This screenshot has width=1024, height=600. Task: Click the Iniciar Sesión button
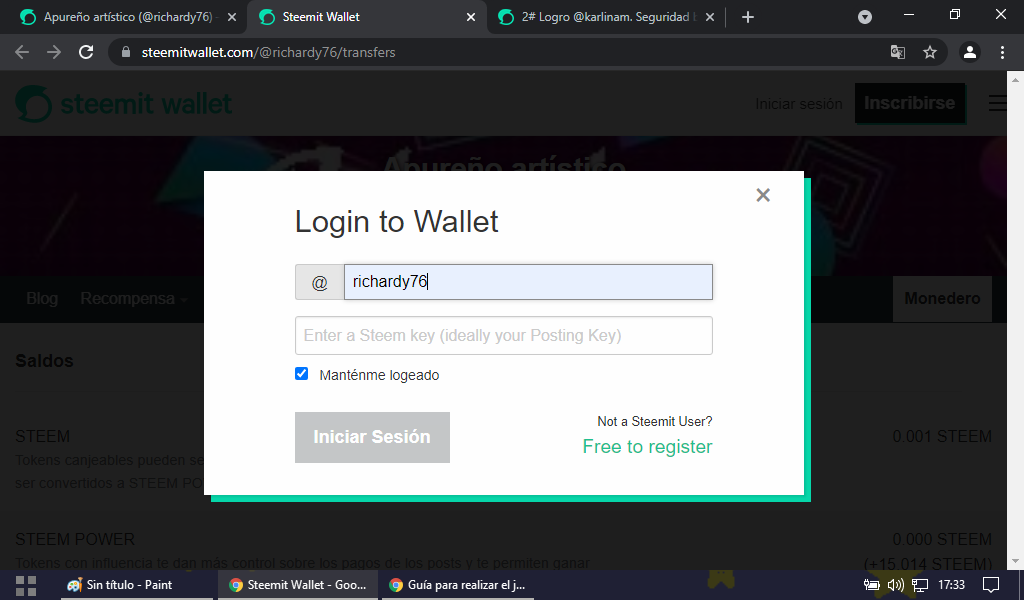click(x=372, y=437)
